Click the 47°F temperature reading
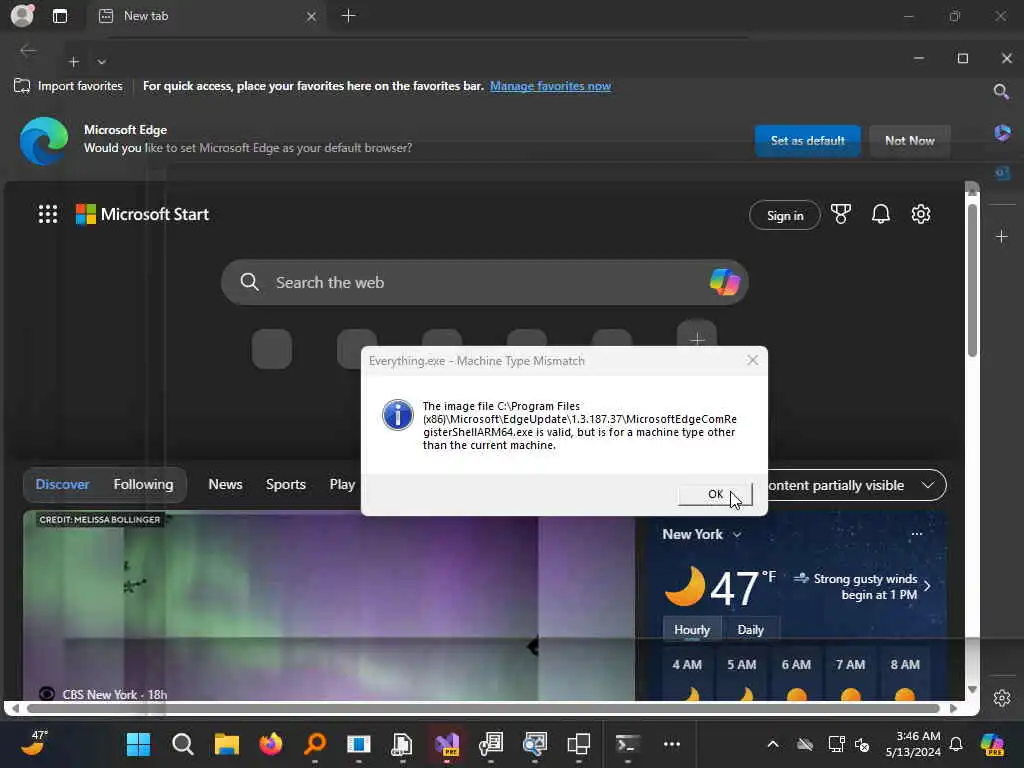This screenshot has height=768, width=1024. (x=742, y=587)
